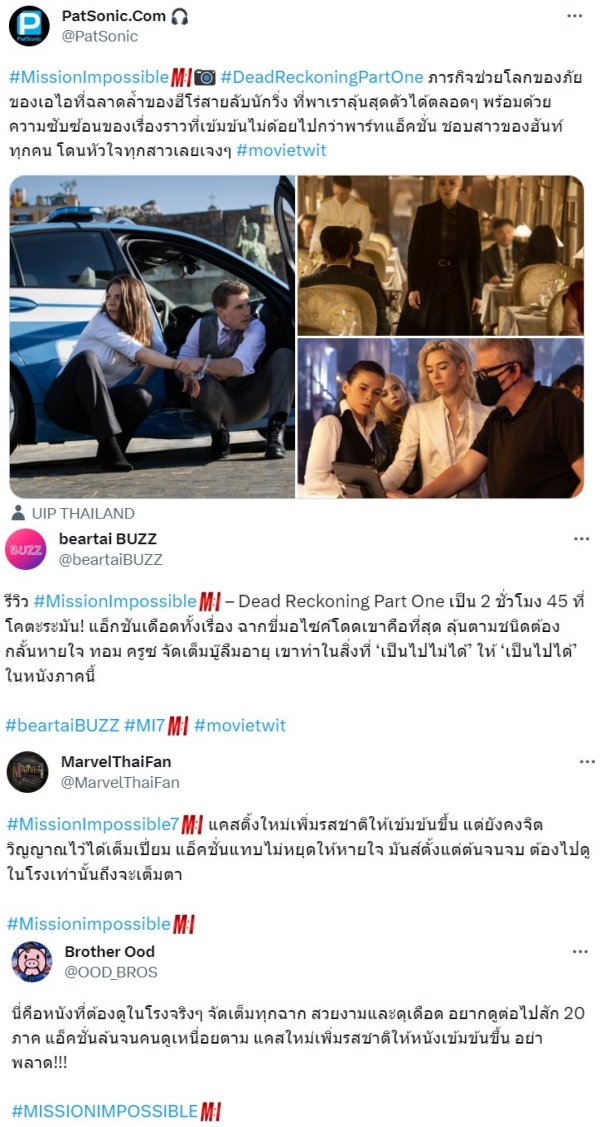Viewport: 600px width, 1127px height.
Task: Open more options on beartai BUZZ tweet
Action: 581,539
